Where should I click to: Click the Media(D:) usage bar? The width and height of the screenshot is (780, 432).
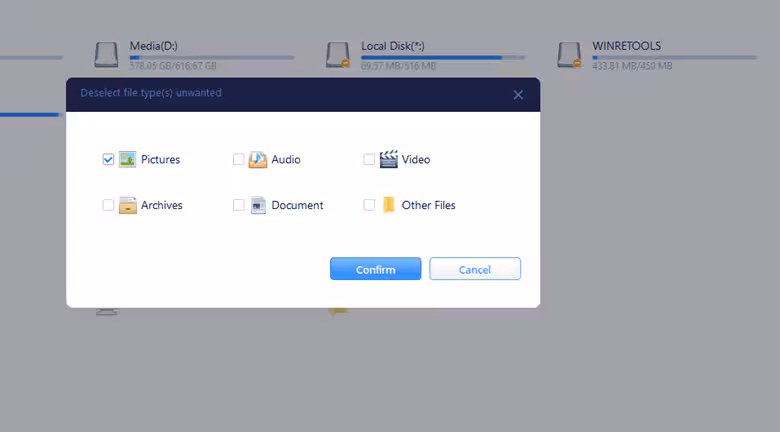pos(212,58)
